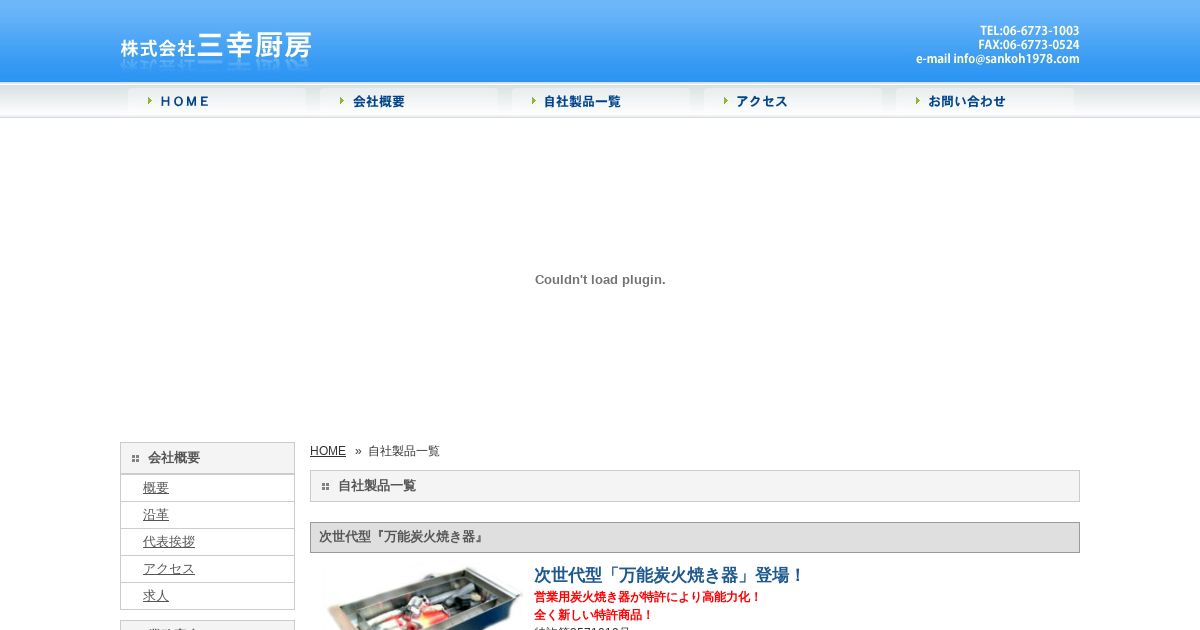Viewport: 1200px width, 630px height.
Task: Open the 自社製品一覧 navigation menu item
Action: (601, 101)
